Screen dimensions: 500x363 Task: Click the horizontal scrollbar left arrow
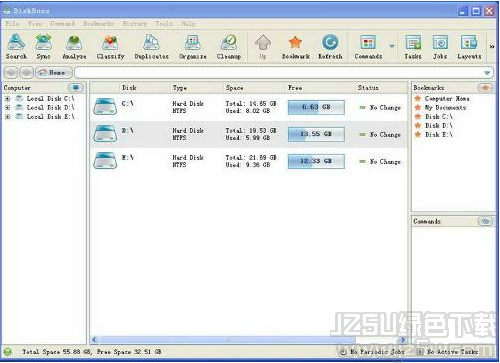94,340
